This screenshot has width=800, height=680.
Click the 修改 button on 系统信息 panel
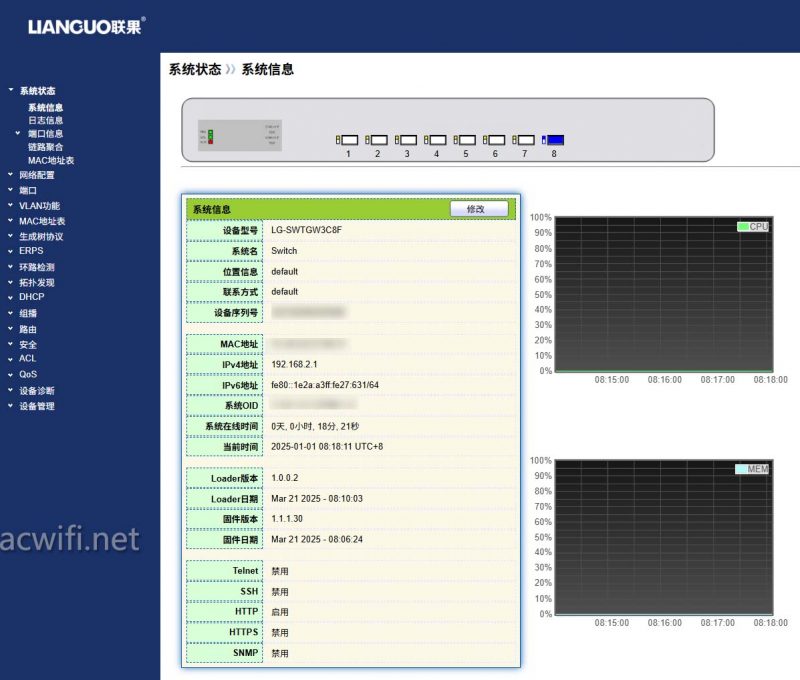(x=479, y=209)
